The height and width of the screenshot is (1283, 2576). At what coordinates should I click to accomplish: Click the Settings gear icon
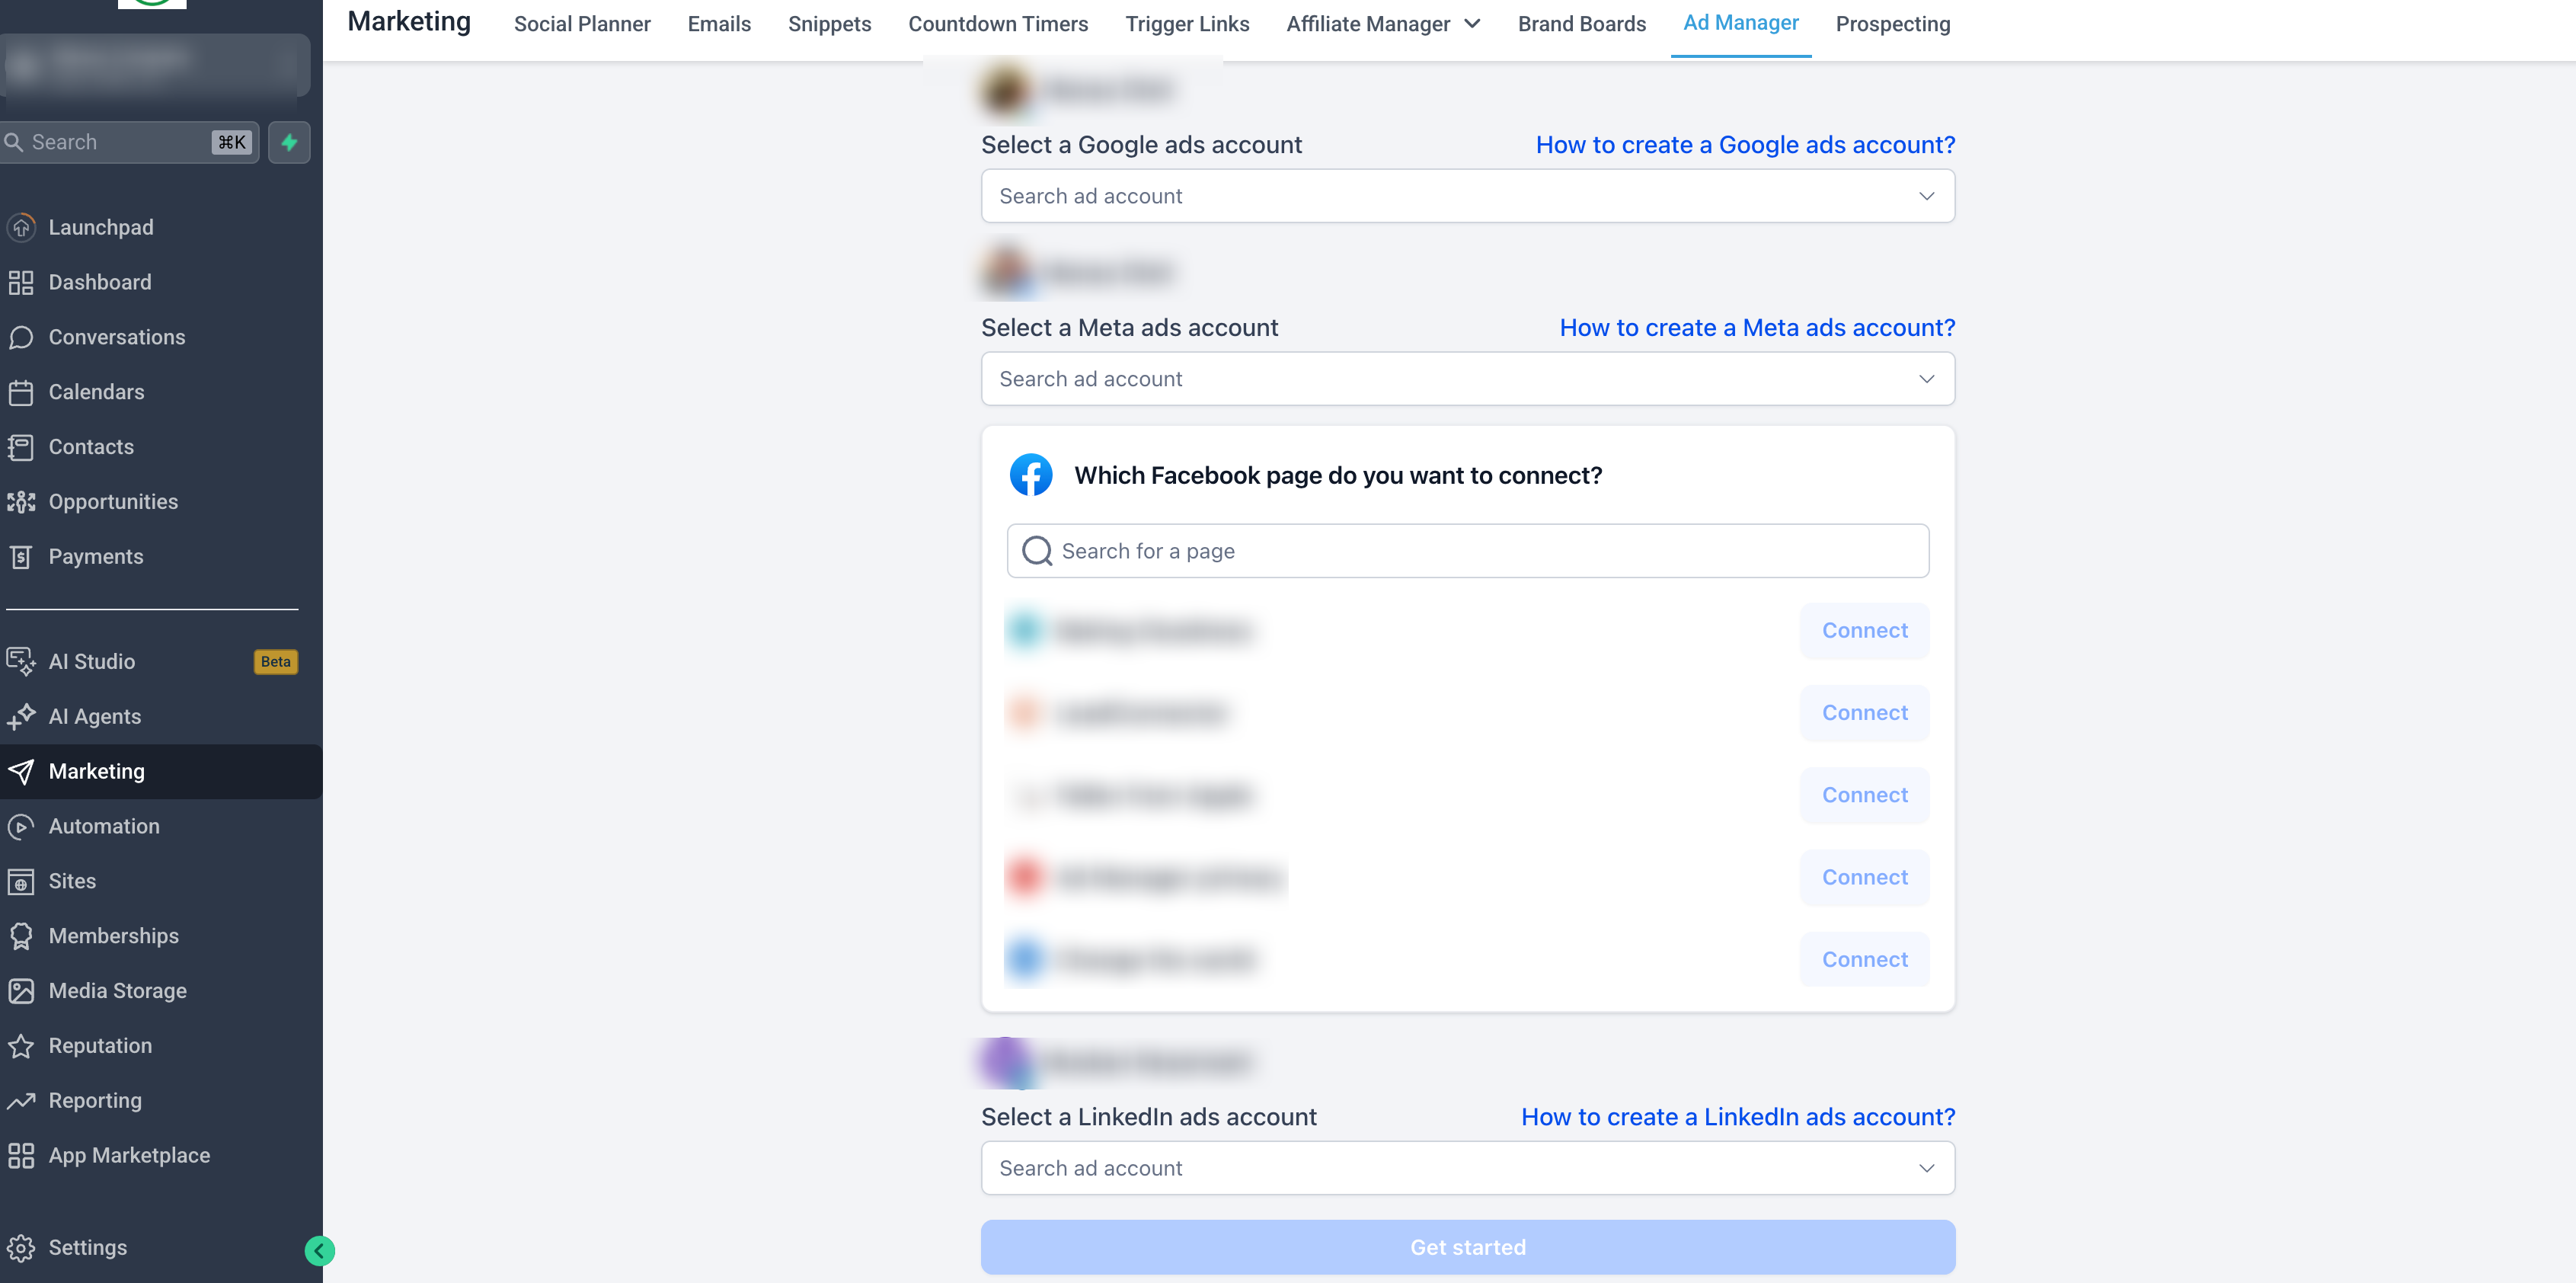point(21,1247)
